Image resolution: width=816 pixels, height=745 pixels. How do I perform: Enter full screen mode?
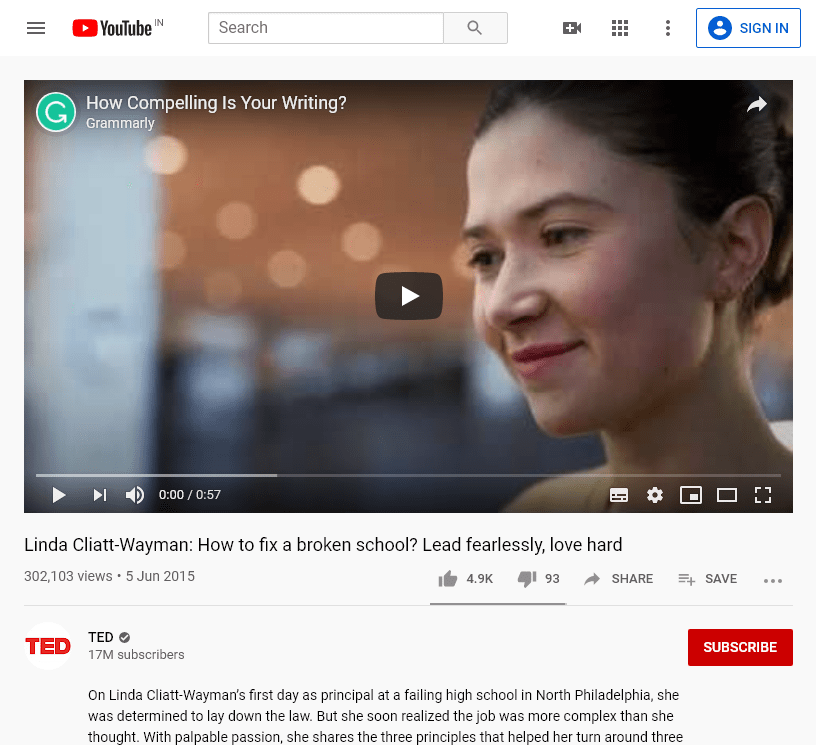point(763,495)
